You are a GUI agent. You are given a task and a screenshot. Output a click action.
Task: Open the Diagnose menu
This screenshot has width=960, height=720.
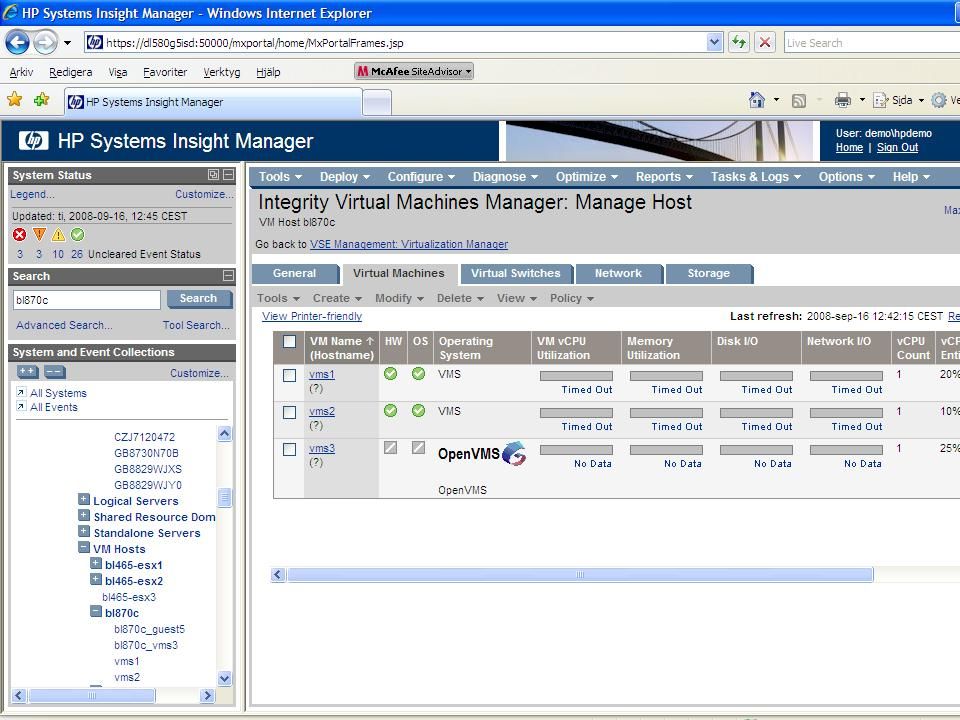tap(505, 177)
